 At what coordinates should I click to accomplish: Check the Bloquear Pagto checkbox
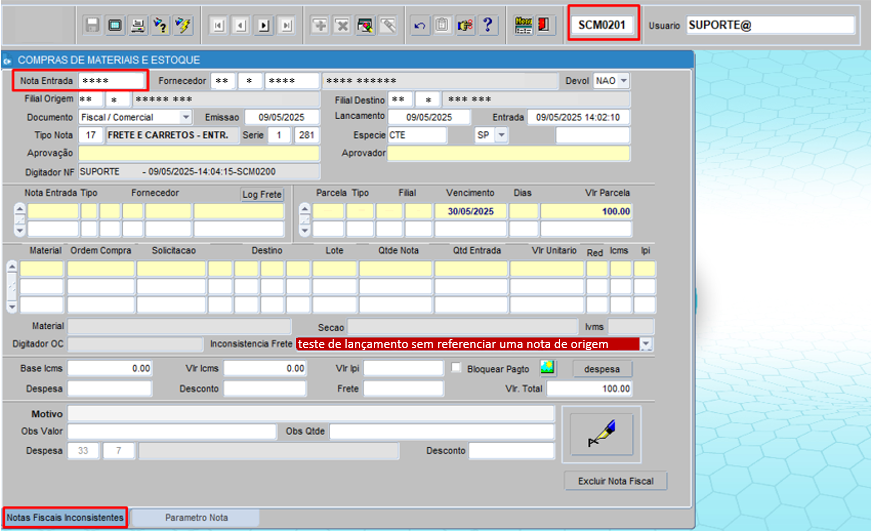[x=456, y=368]
